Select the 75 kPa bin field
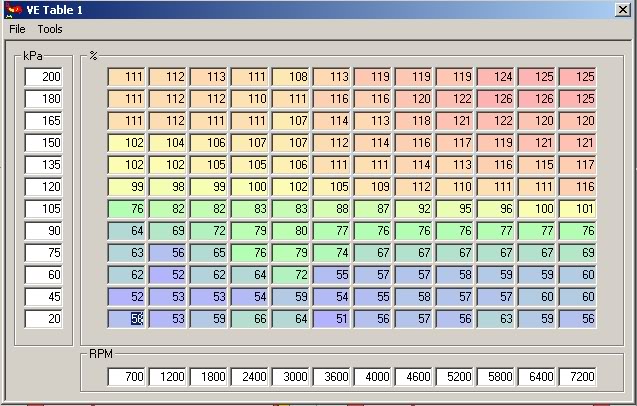 point(43,252)
